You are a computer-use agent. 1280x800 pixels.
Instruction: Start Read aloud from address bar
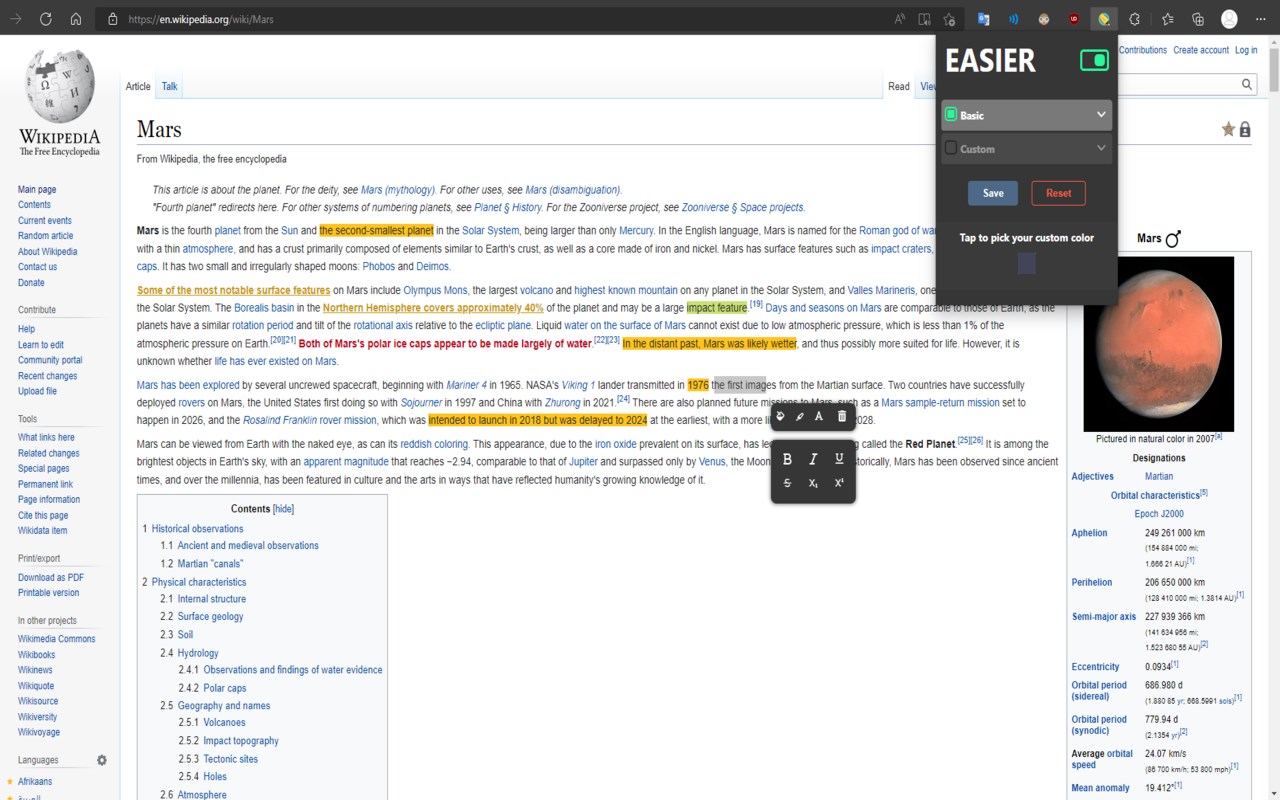point(900,19)
